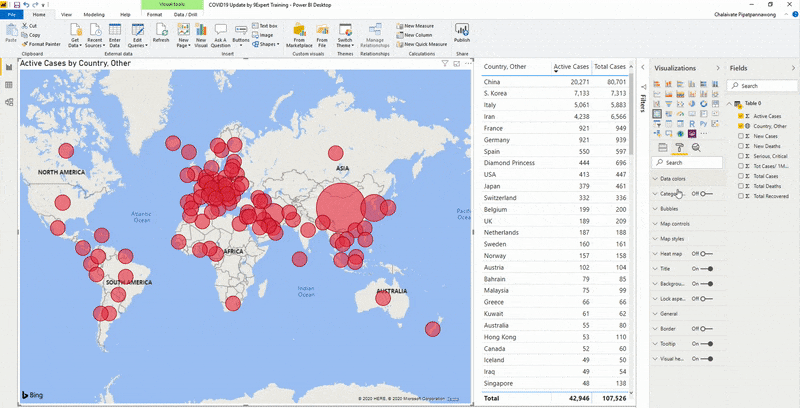800x408 pixels.
Task: Toggle the Border switch
Action: coord(707,328)
